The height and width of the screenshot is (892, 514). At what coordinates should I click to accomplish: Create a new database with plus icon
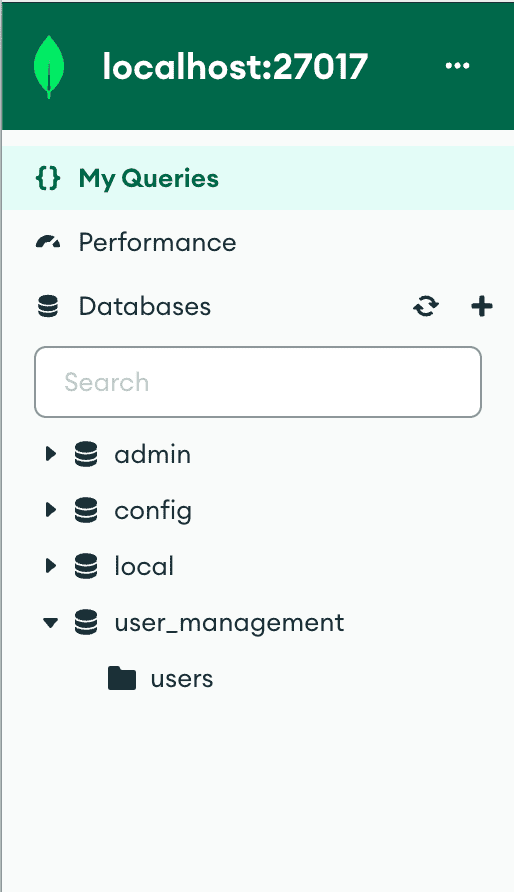tap(482, 307)
